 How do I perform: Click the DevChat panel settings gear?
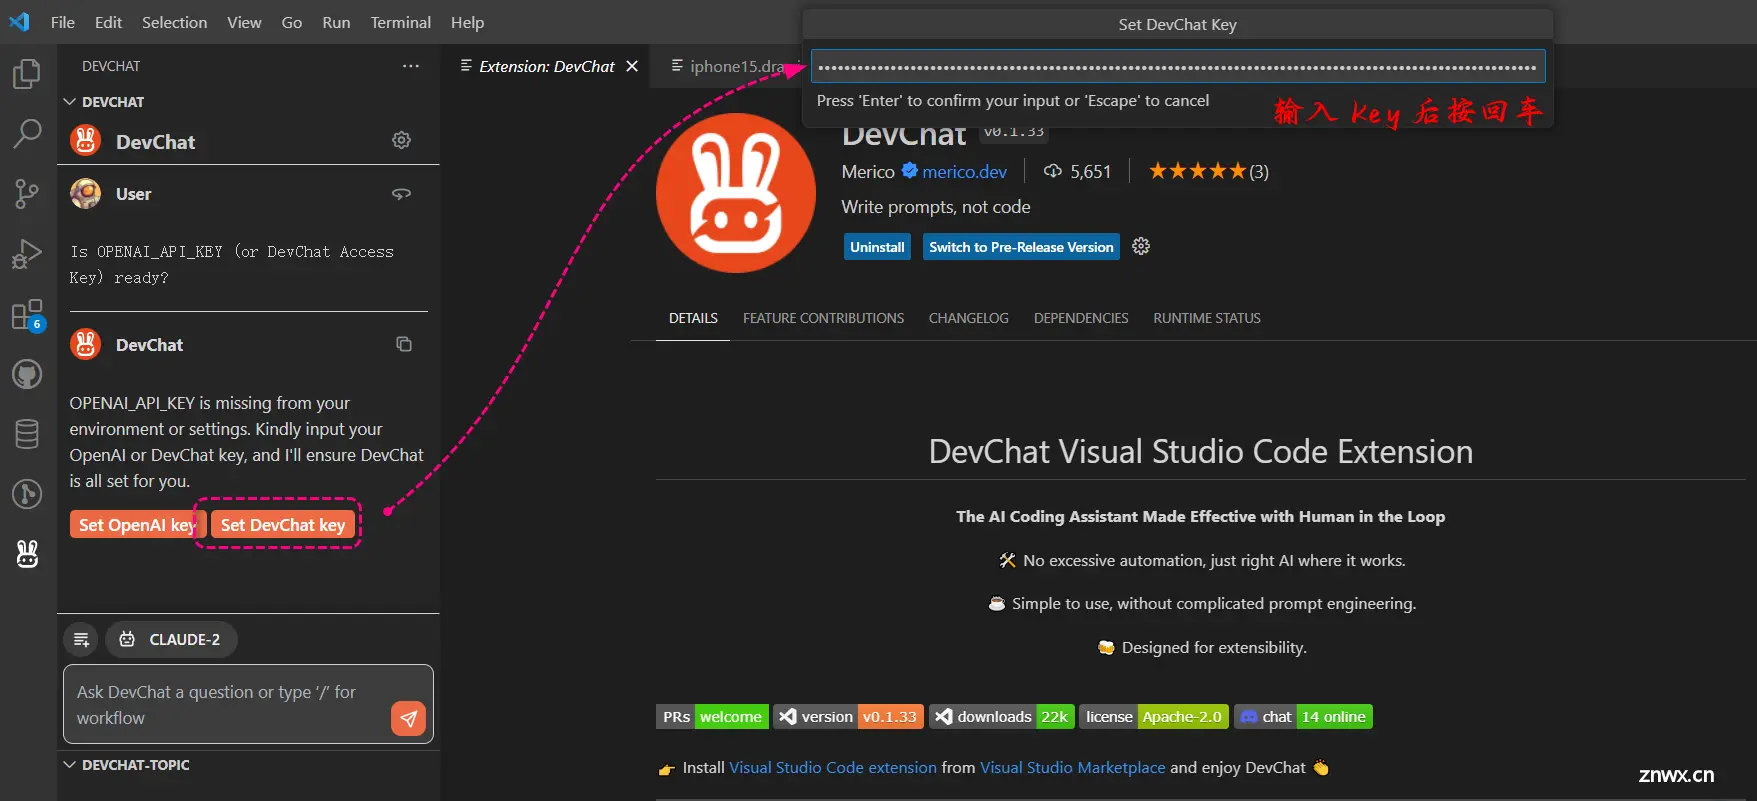401,140
